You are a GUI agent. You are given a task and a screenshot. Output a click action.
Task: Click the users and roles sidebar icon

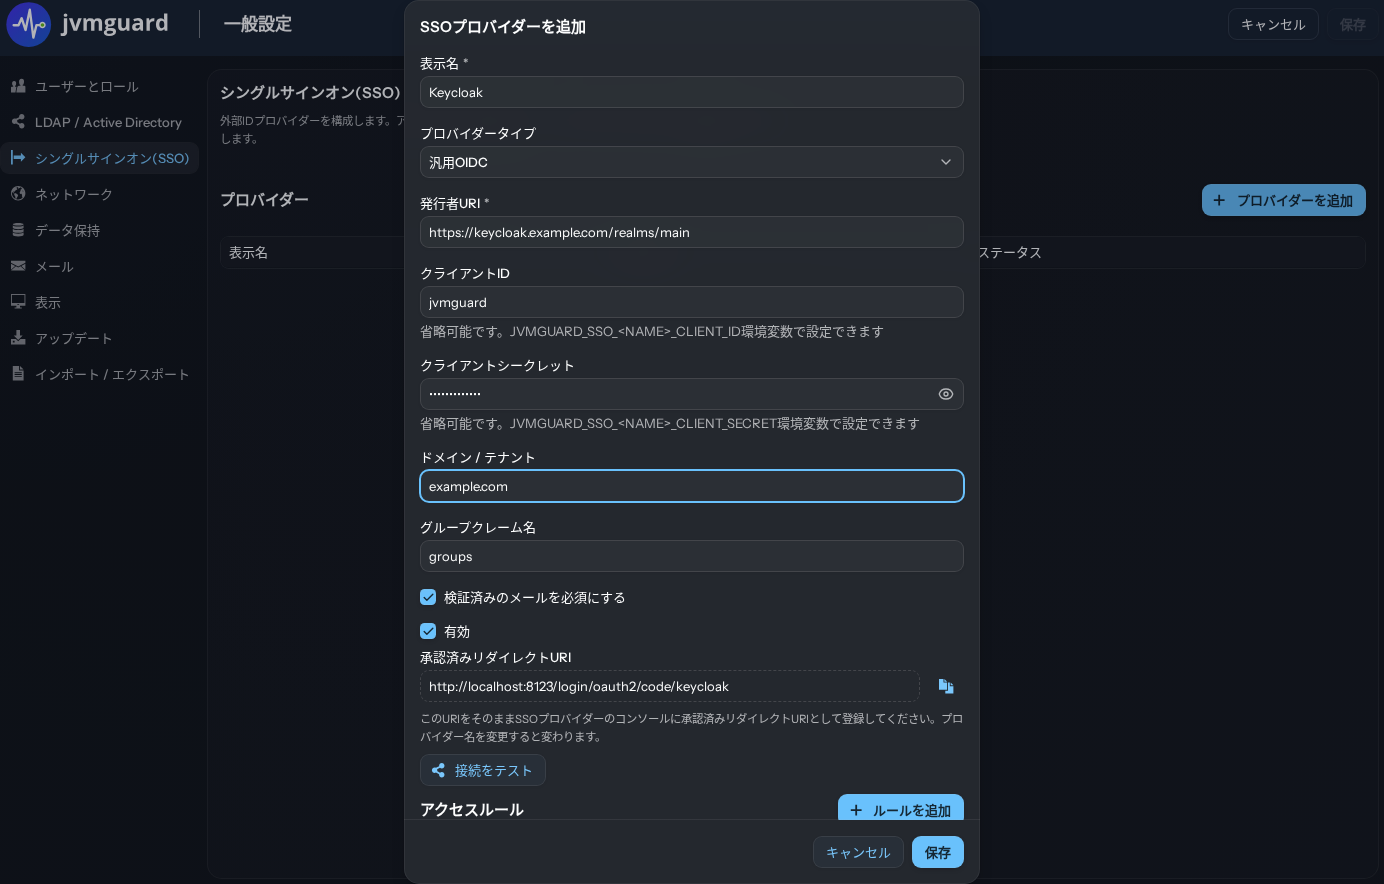tap(18, 86)
